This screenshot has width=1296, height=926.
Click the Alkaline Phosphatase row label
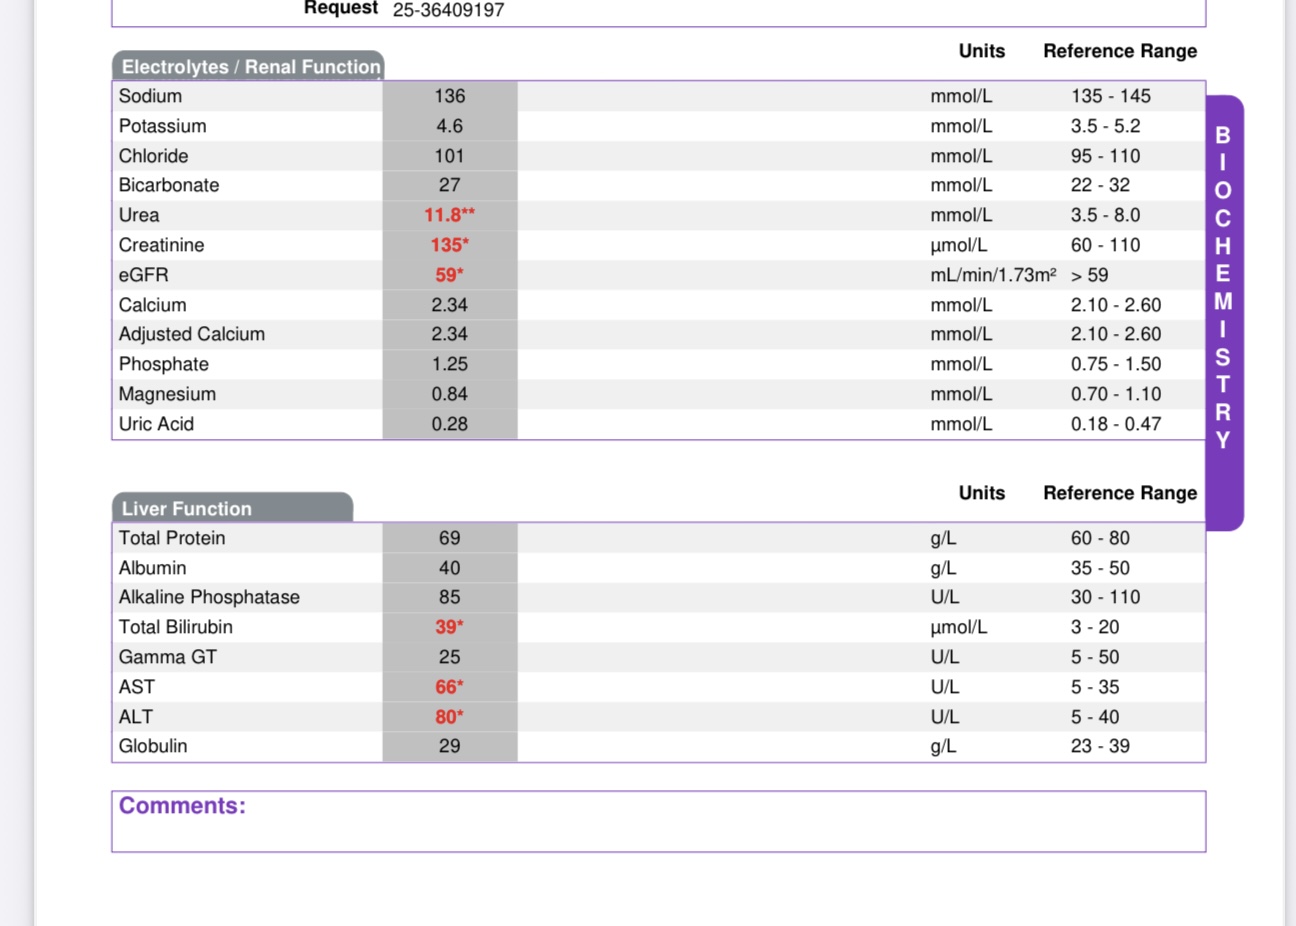(209, 597)
